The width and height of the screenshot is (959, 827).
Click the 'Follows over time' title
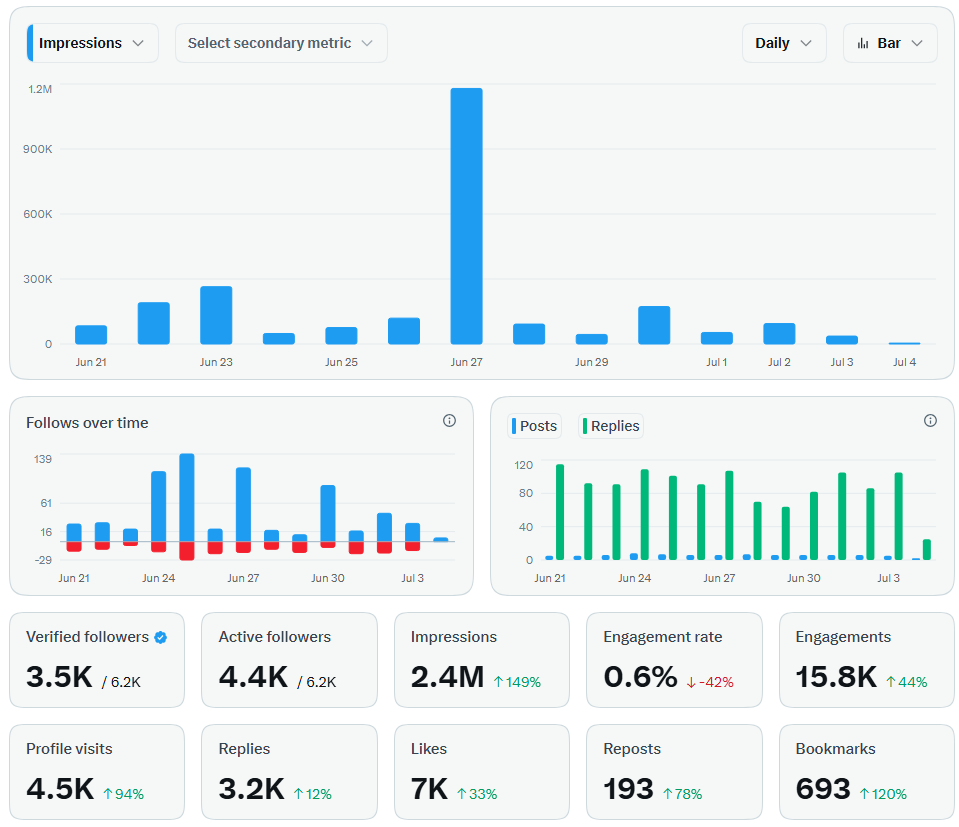[x=87, y=423]
